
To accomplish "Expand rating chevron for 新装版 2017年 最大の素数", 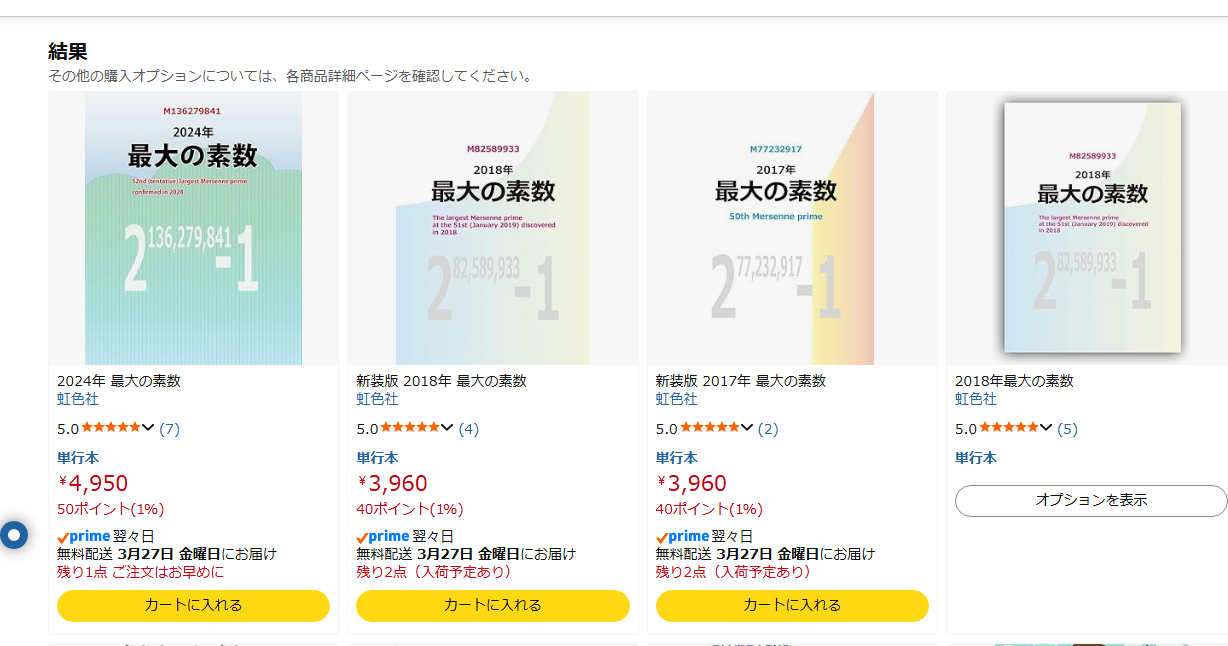I will (747, 428).
